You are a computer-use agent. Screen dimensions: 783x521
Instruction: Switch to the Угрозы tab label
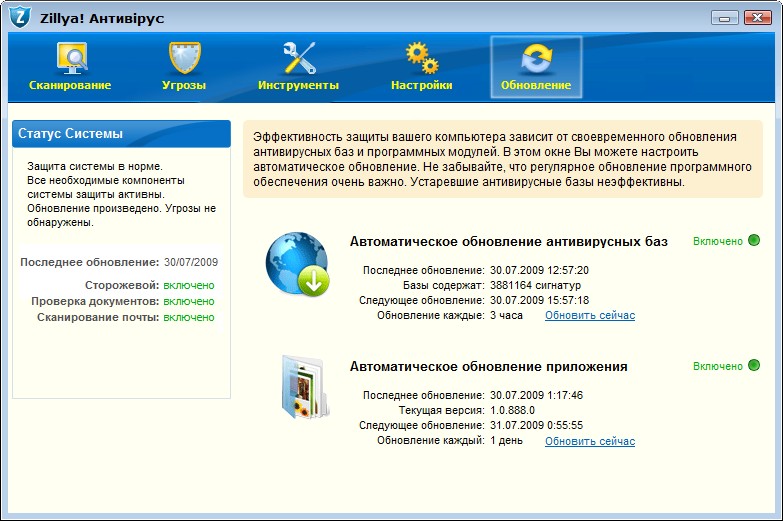point(184,85)
